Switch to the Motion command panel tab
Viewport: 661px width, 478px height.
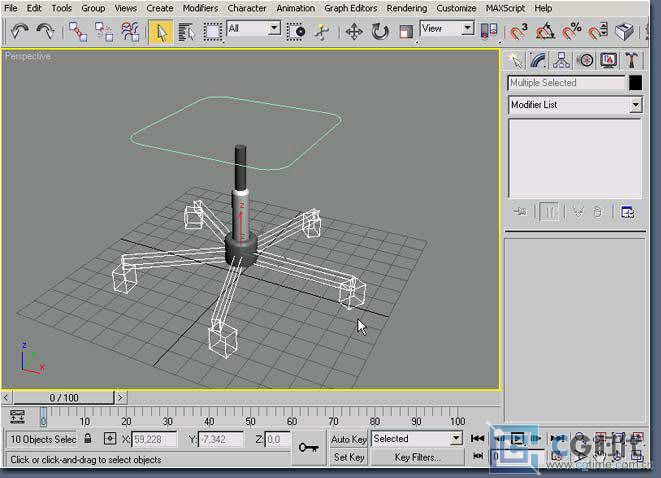click(585, 61)
